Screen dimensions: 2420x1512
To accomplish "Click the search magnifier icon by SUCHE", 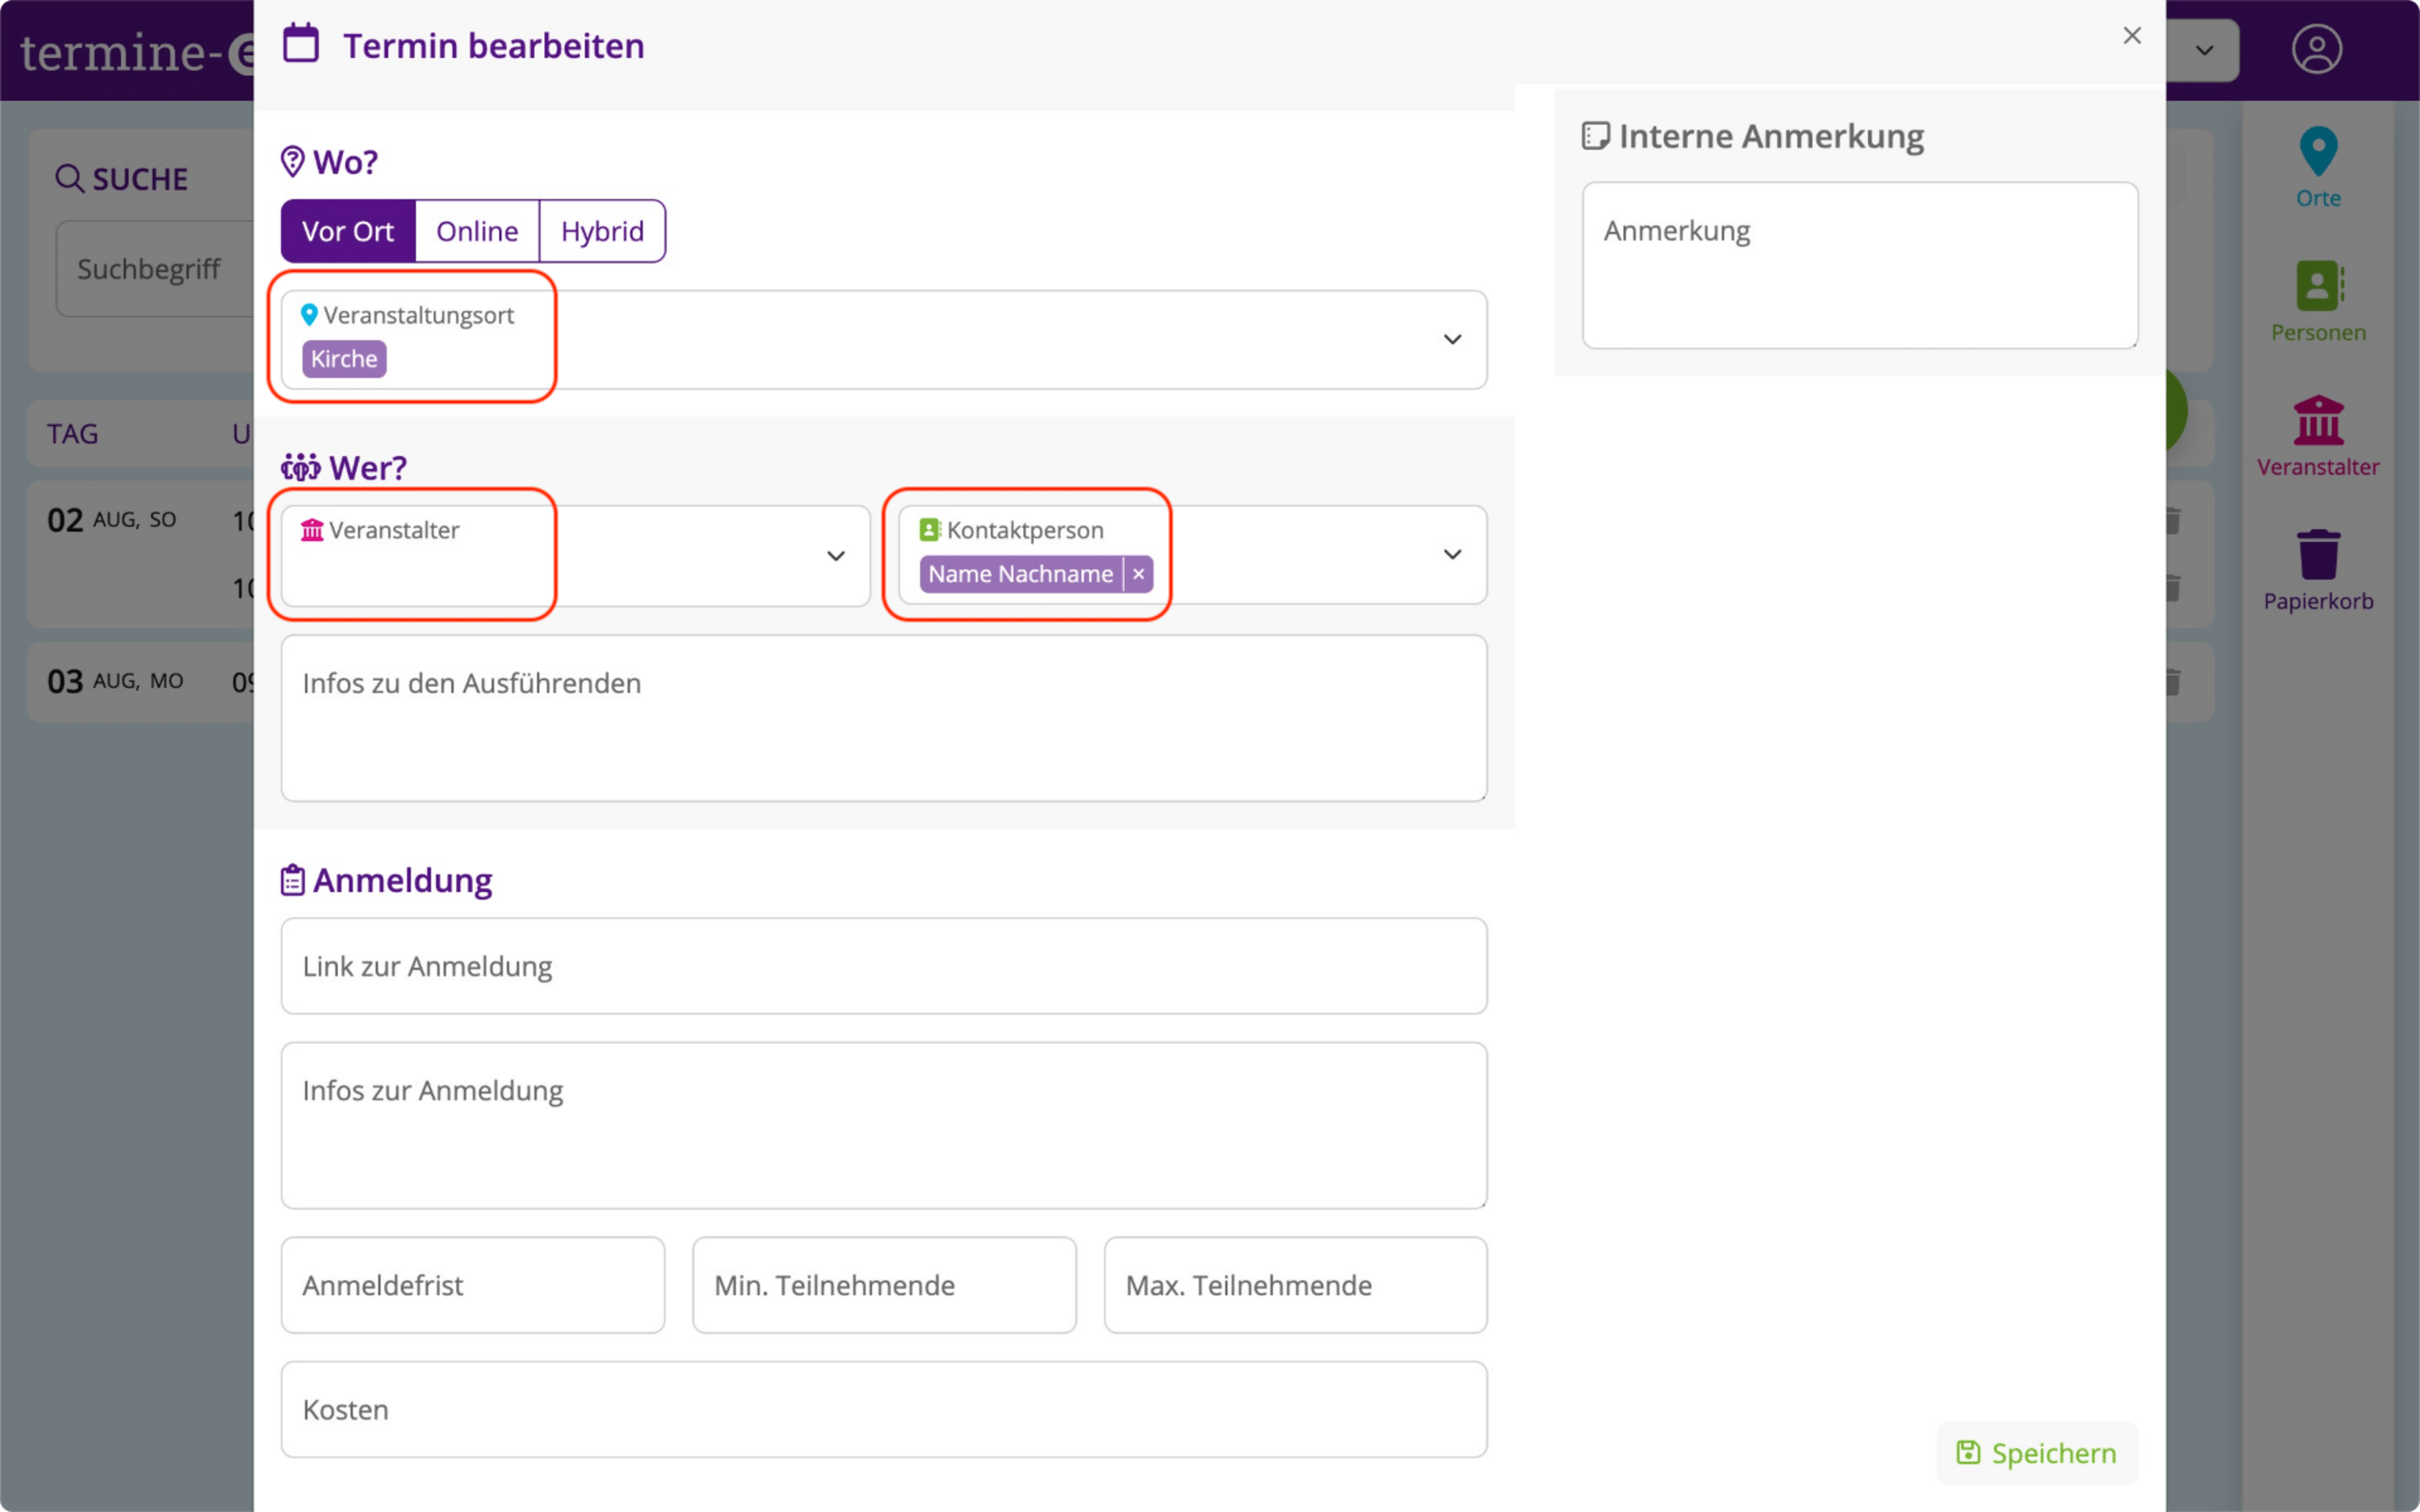I will 69,179.
